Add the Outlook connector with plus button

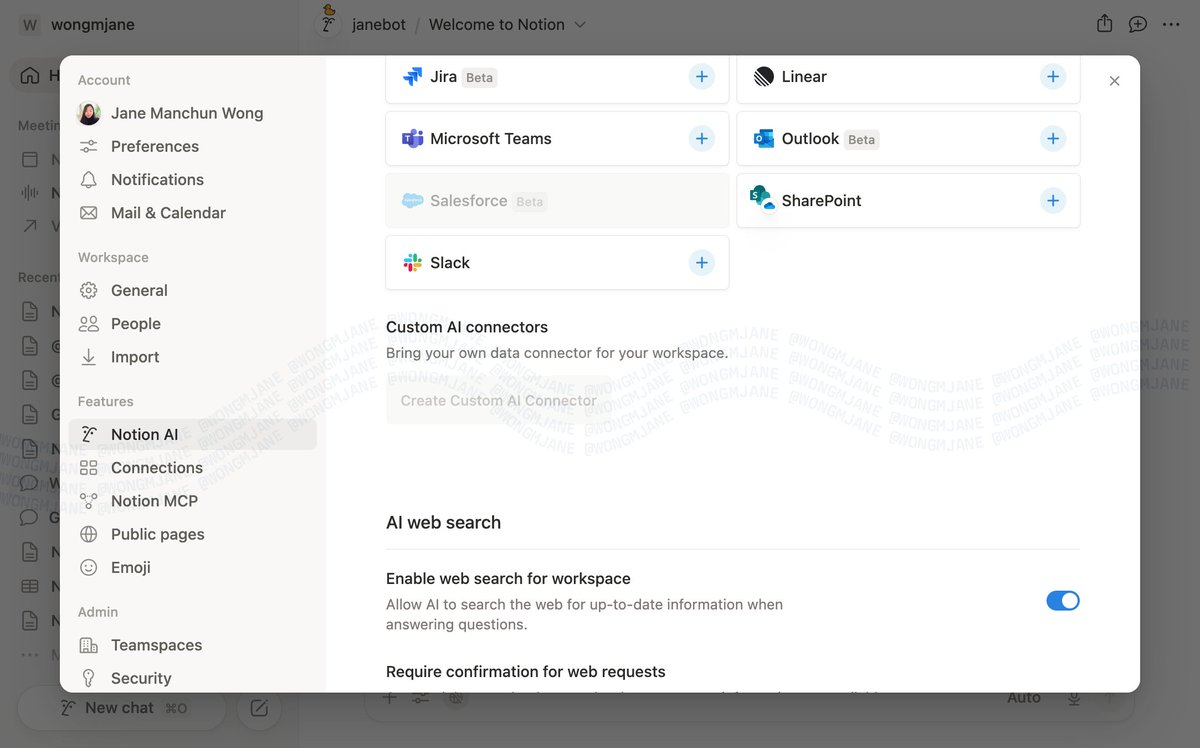(1053, 139)
